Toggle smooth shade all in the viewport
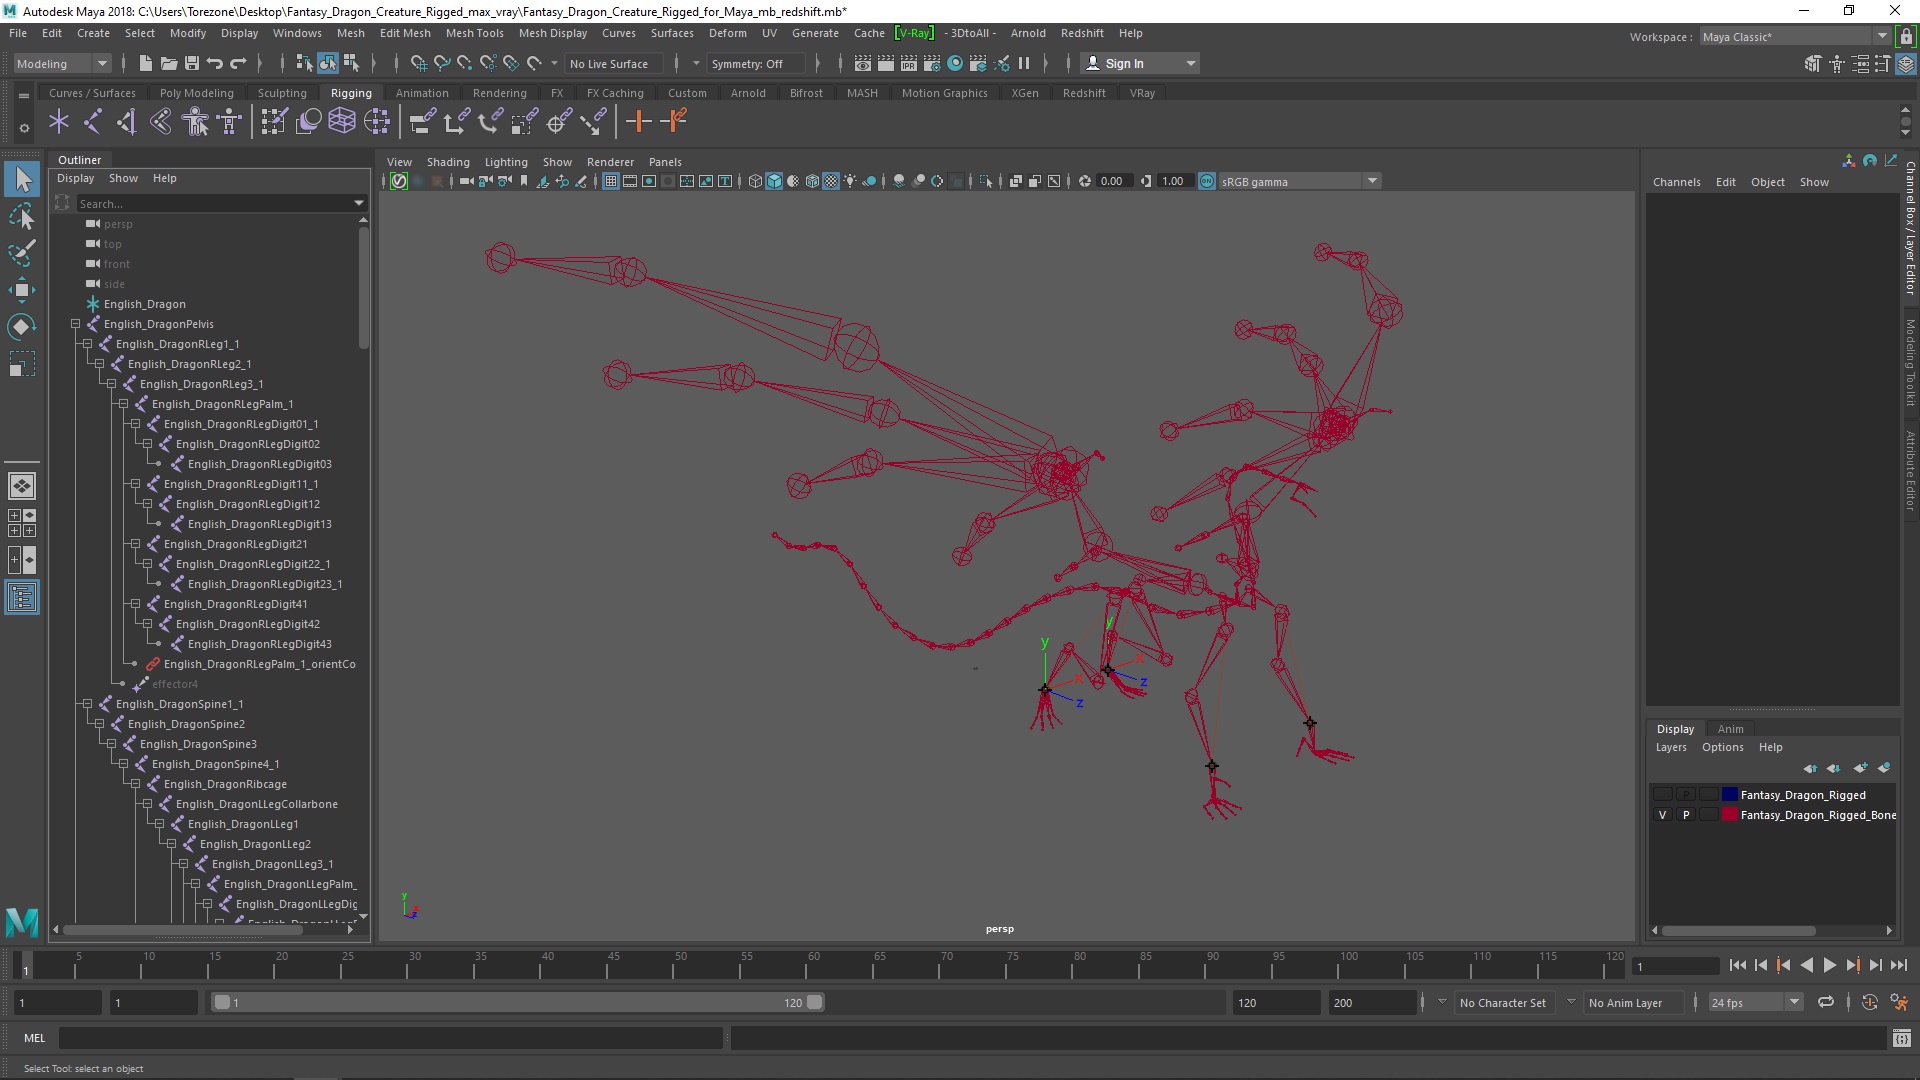 pyautogui.click(x=774, y=181)
